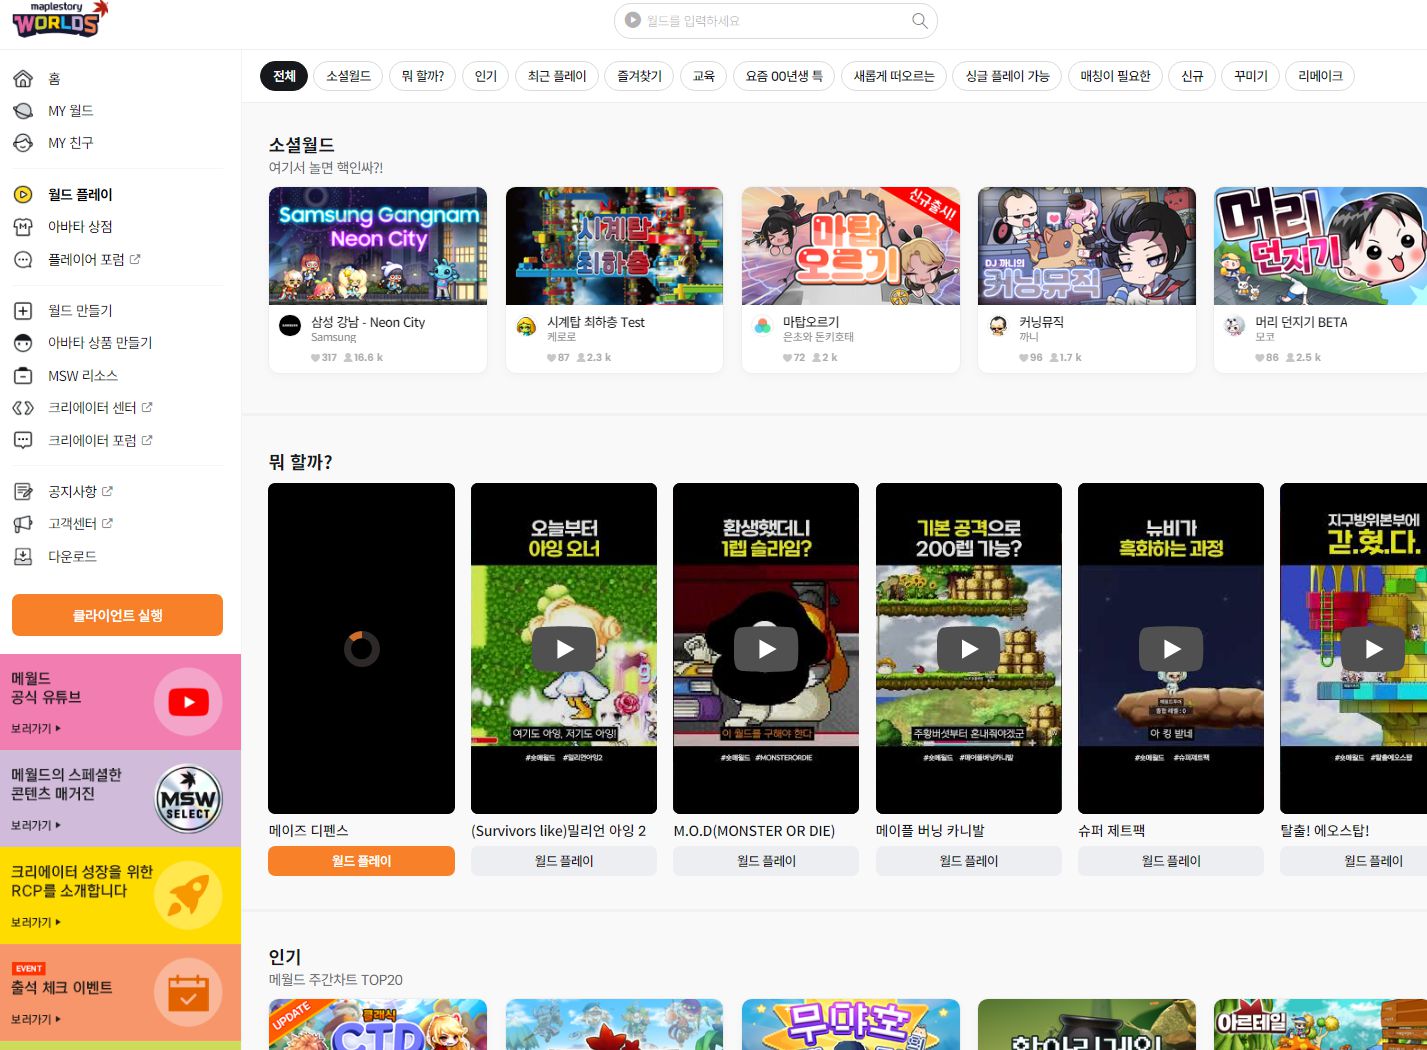Open the 마탑오르기 world thumbnail
Screen dimensions: 1427x1050
click(x=851, y=246)
